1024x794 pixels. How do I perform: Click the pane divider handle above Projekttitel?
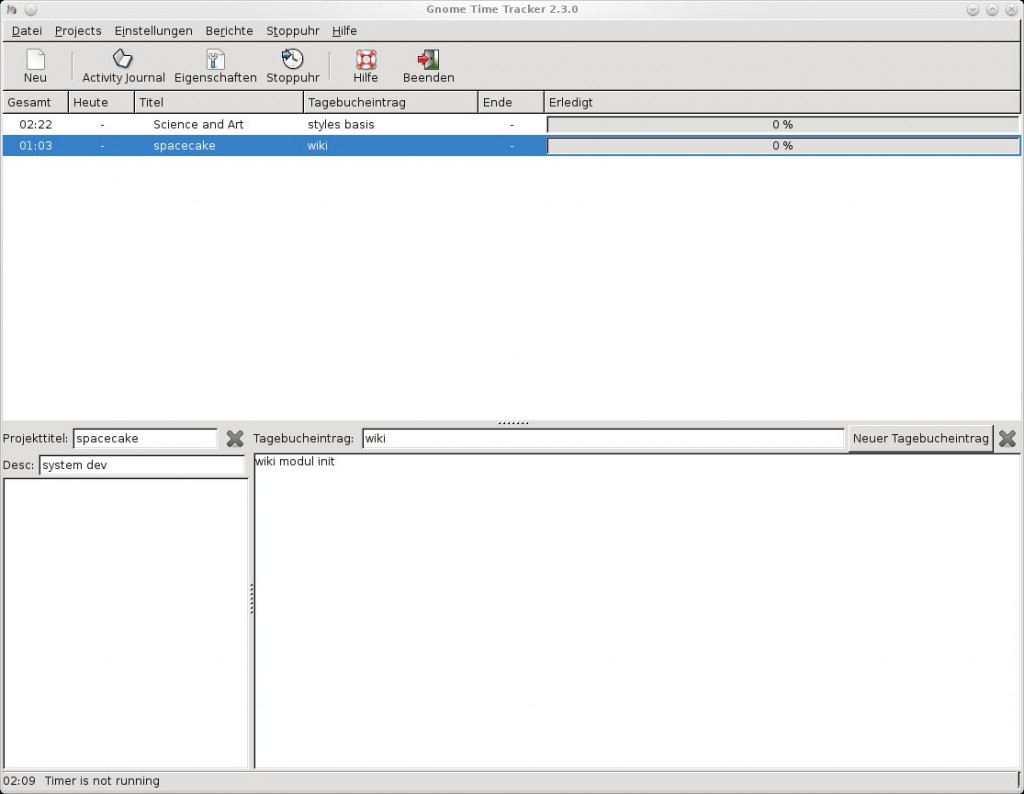[x=512, y=421]
